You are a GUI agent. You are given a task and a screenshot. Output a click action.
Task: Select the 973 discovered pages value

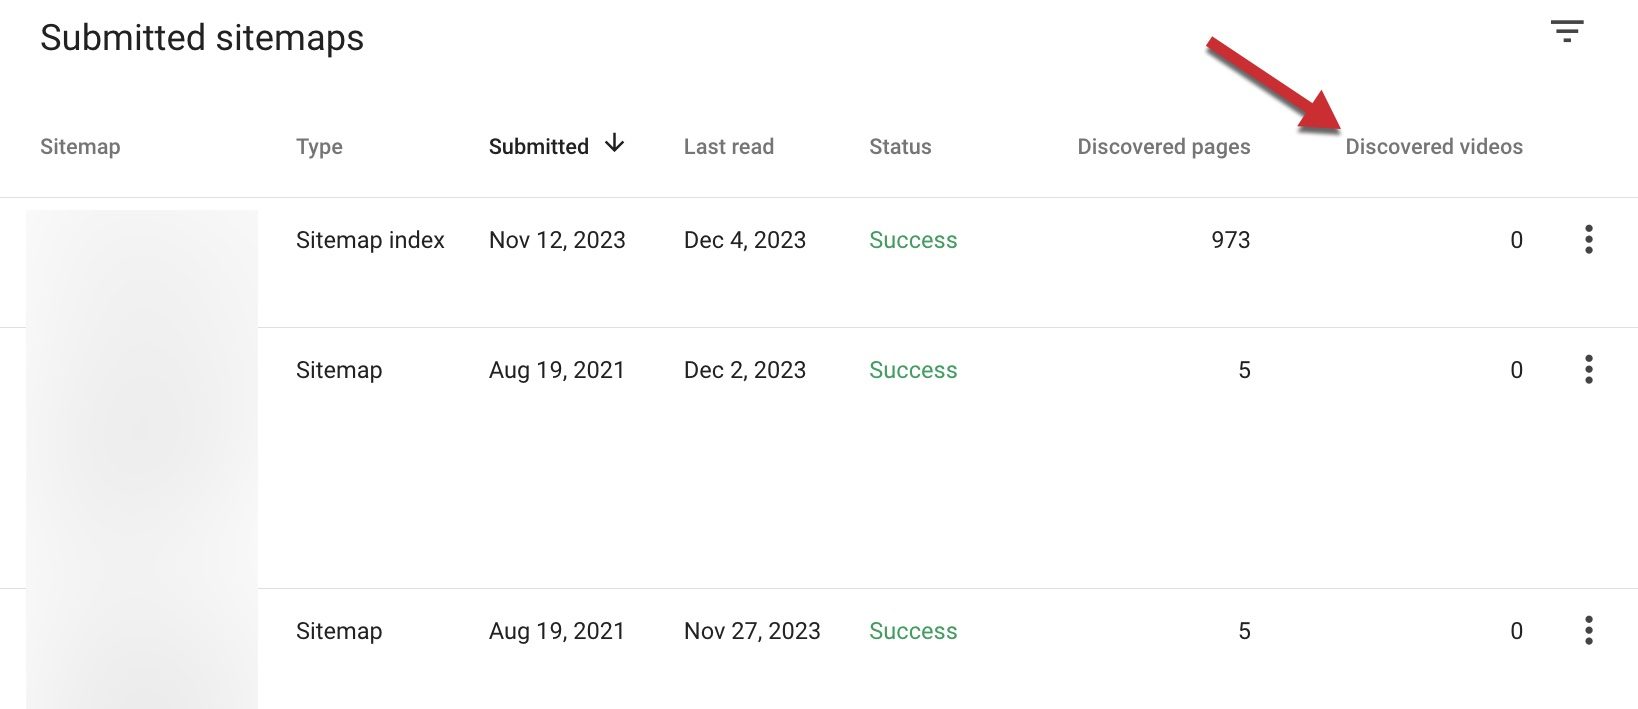1231,240
